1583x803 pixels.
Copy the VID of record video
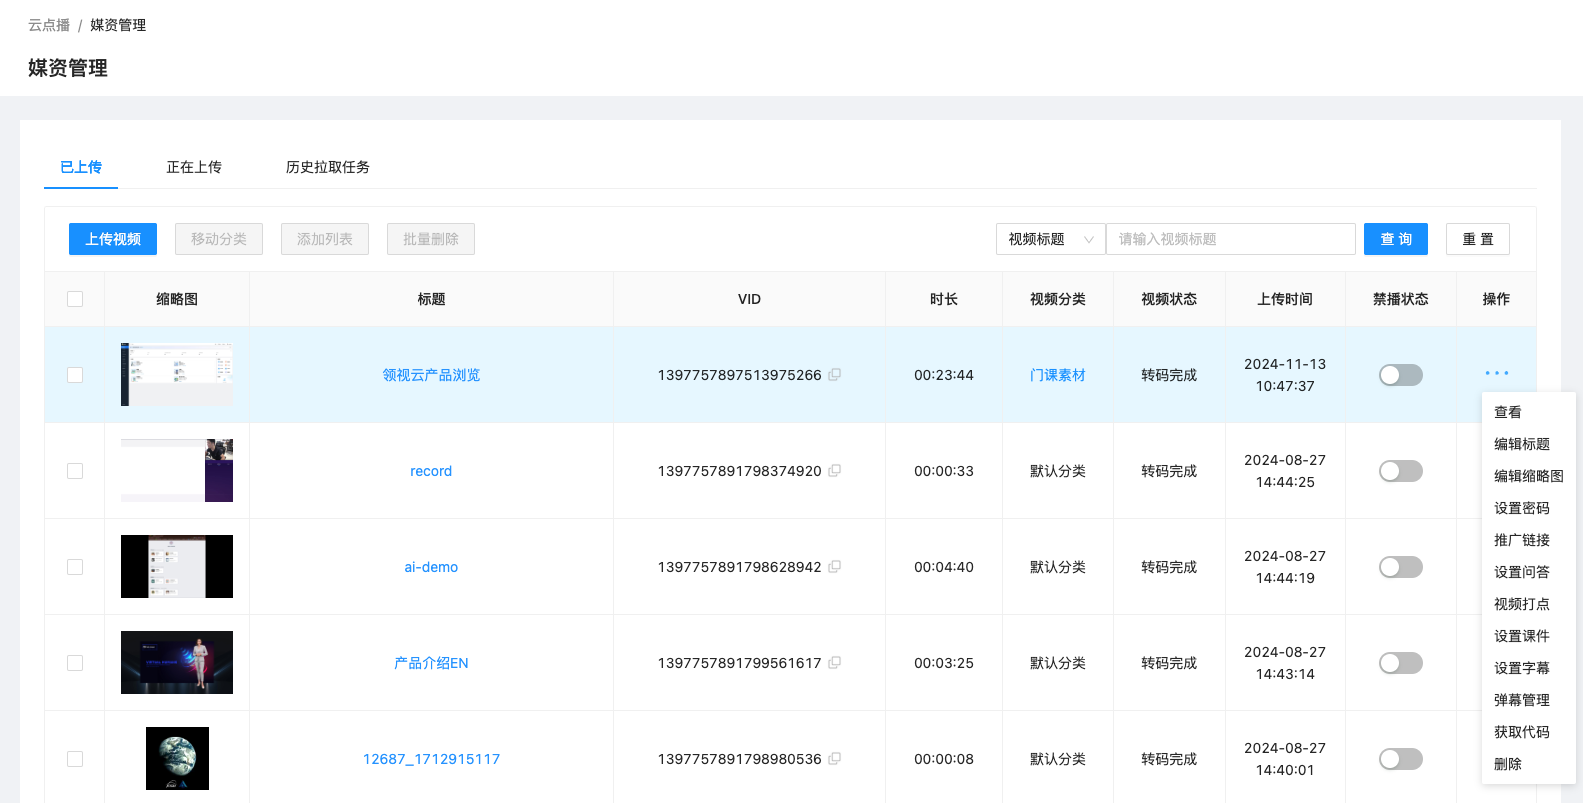point(834,471)
